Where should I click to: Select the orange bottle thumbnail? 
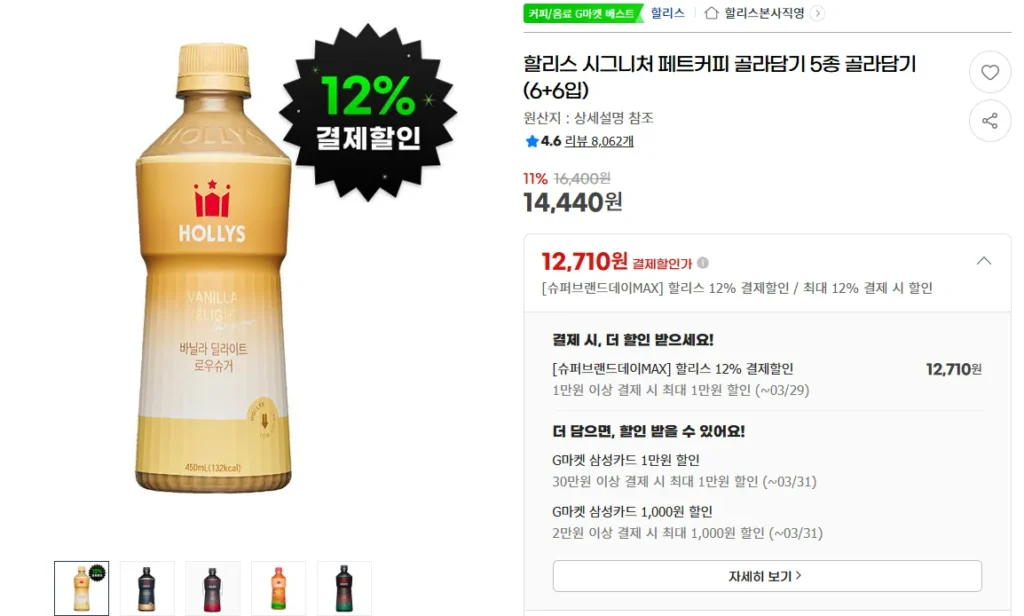(x=279, y=588)
